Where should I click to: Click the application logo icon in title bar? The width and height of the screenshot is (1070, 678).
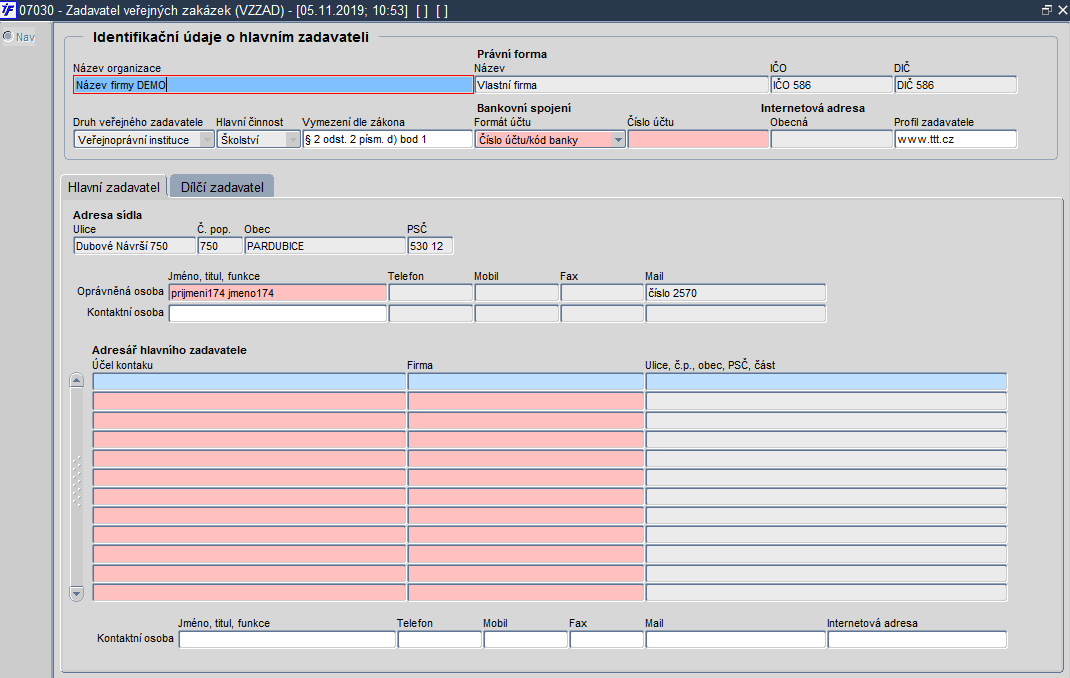pos(8,10)
